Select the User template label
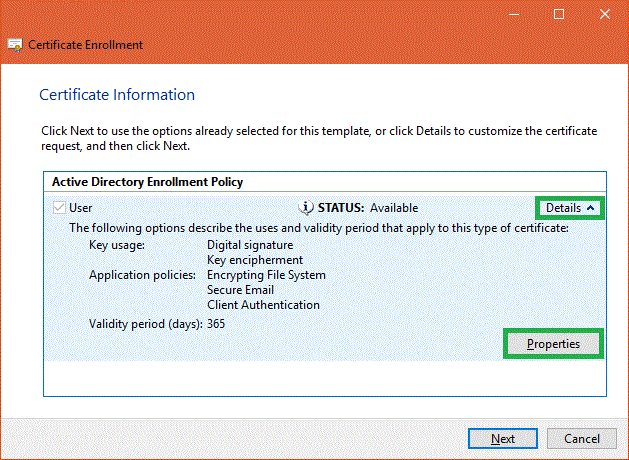This screenshot has width=629, height=460. (81, 208)
